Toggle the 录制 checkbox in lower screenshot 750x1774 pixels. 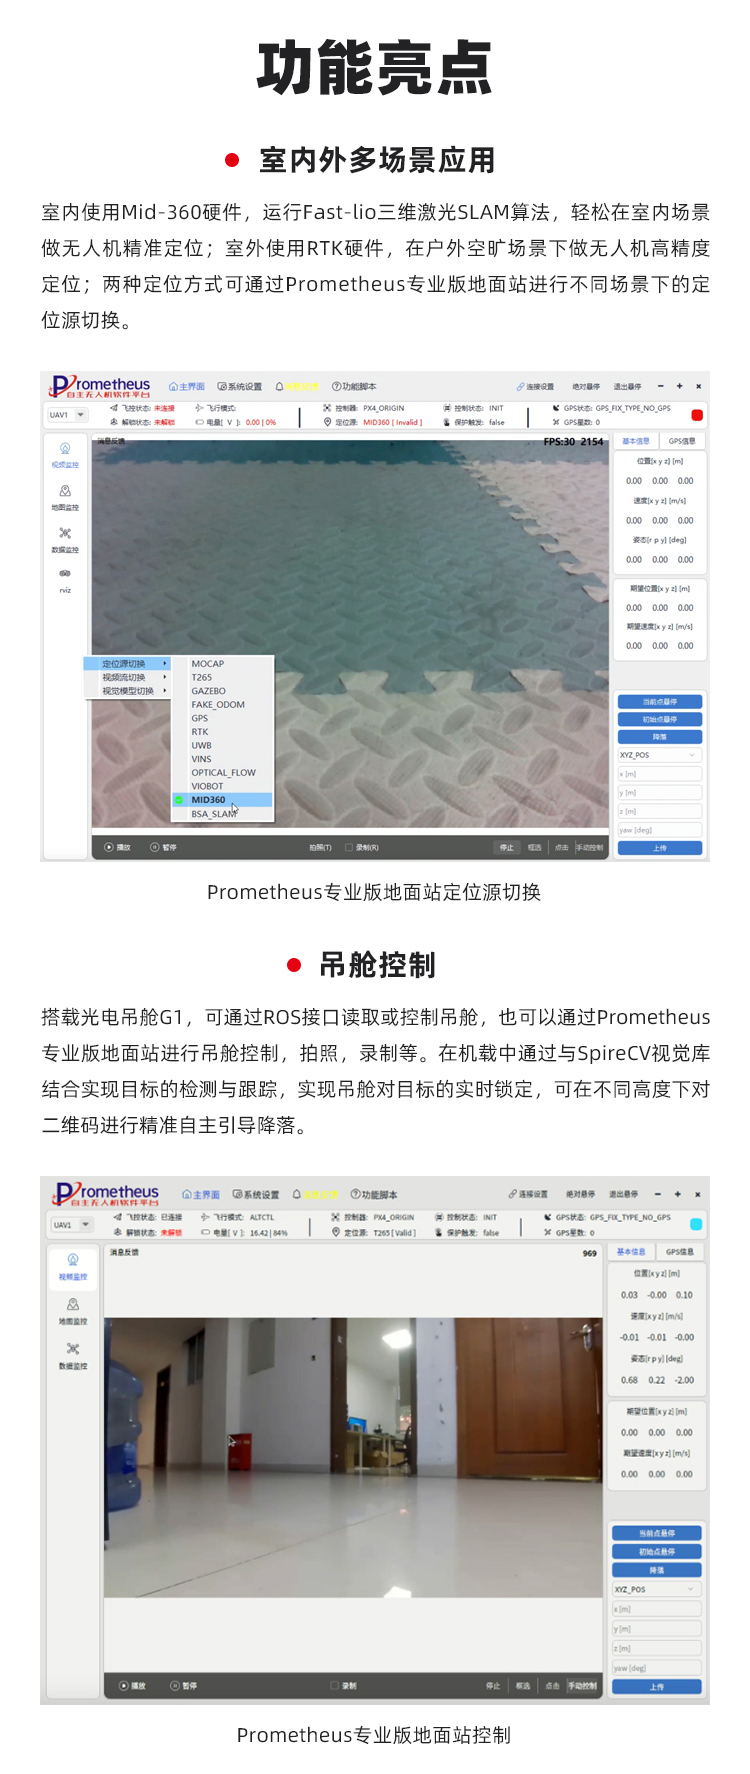pos(335,1685)
